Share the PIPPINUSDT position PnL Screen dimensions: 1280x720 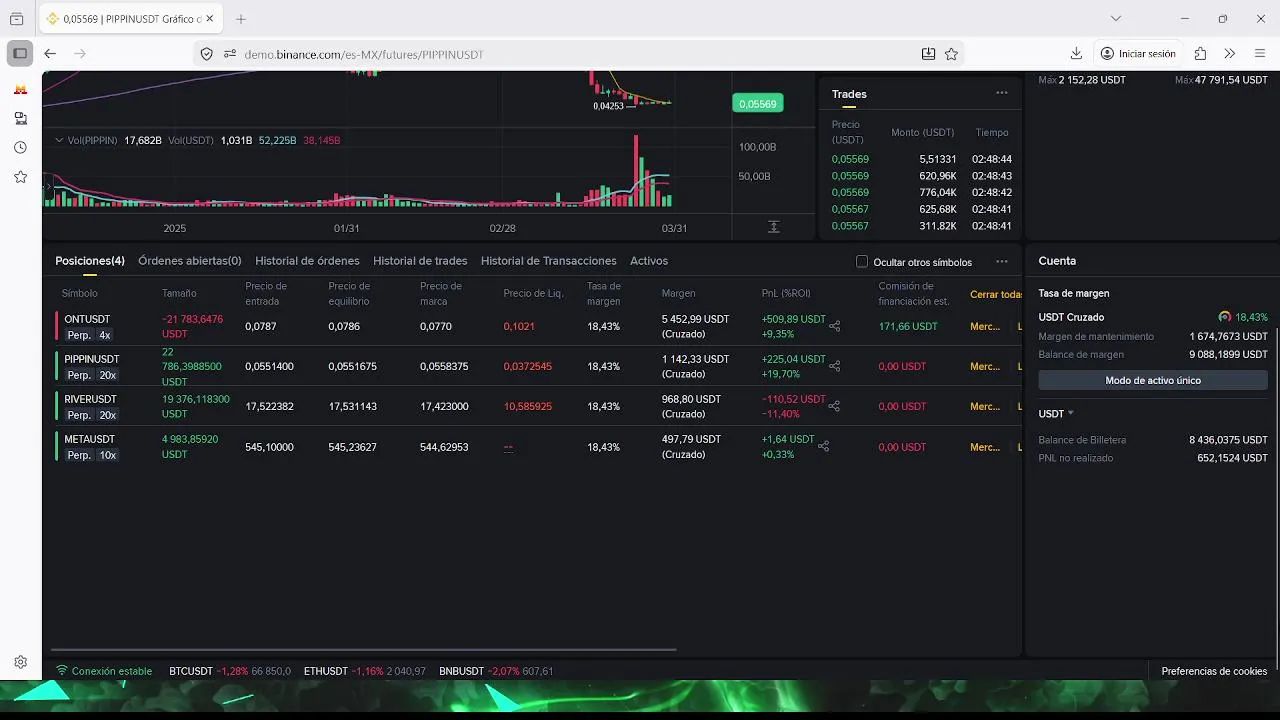(x=835, y=366)
